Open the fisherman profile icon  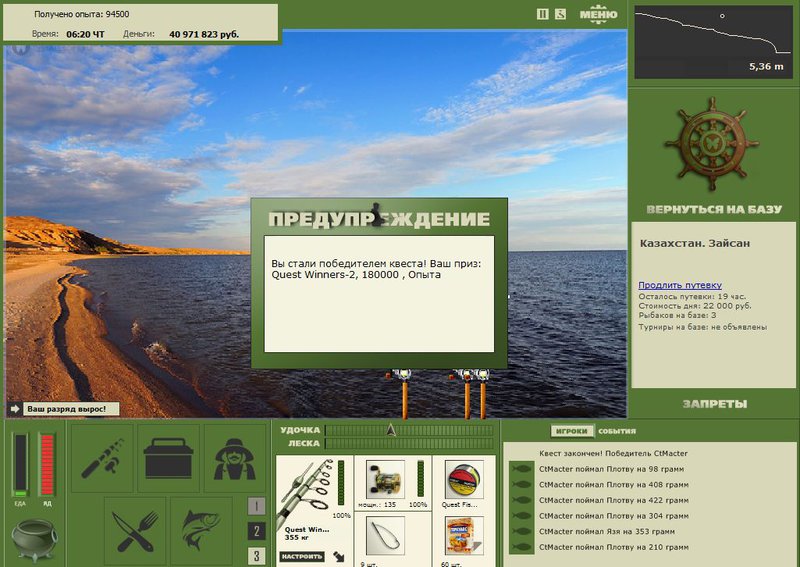click(235, 458)
